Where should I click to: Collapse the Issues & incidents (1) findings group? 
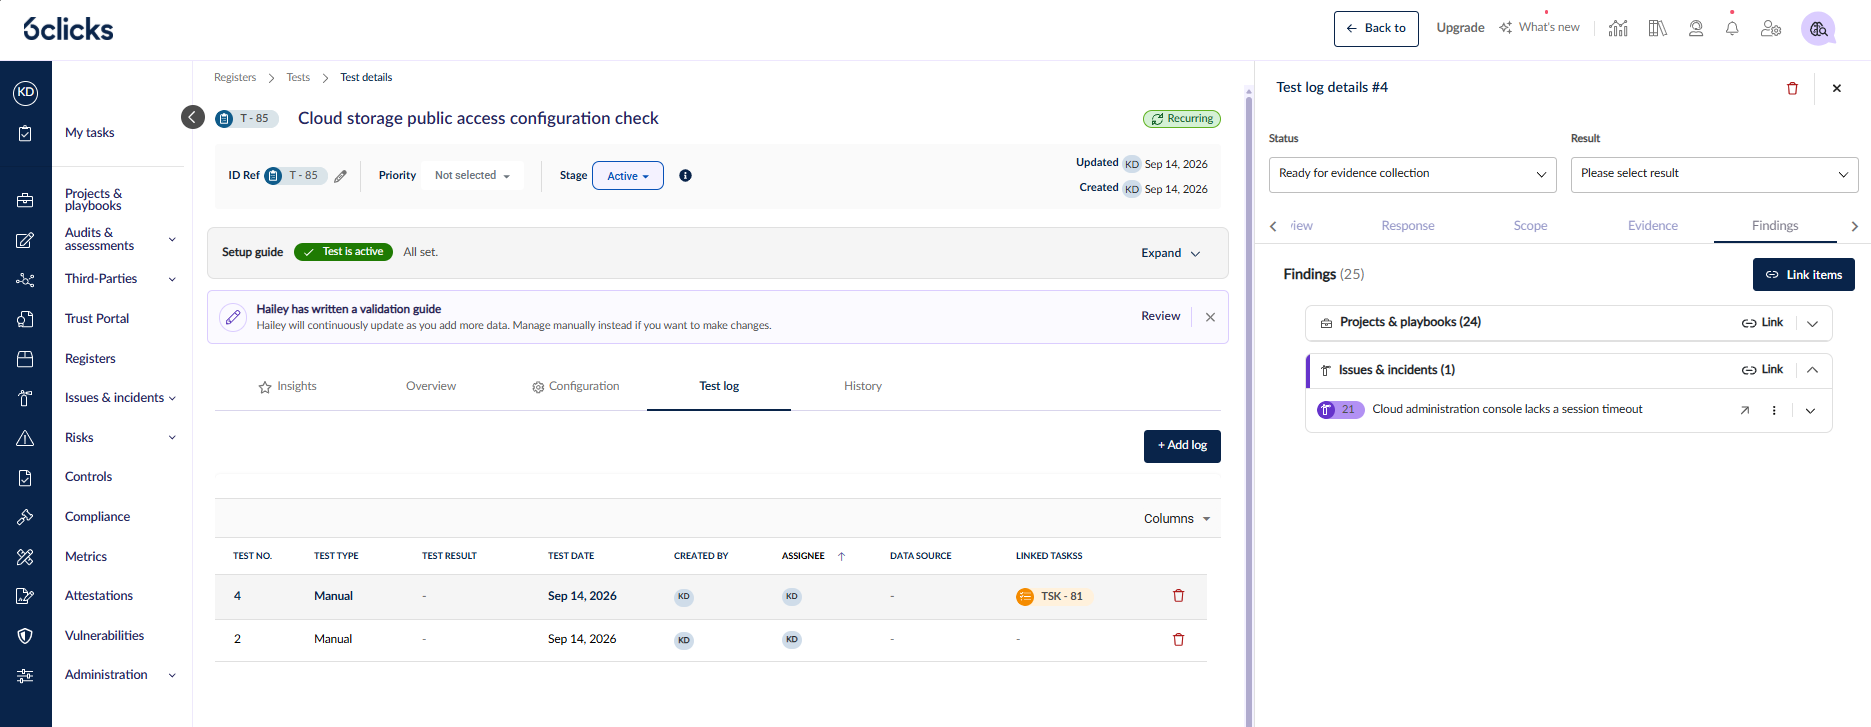coord(1812,370)
